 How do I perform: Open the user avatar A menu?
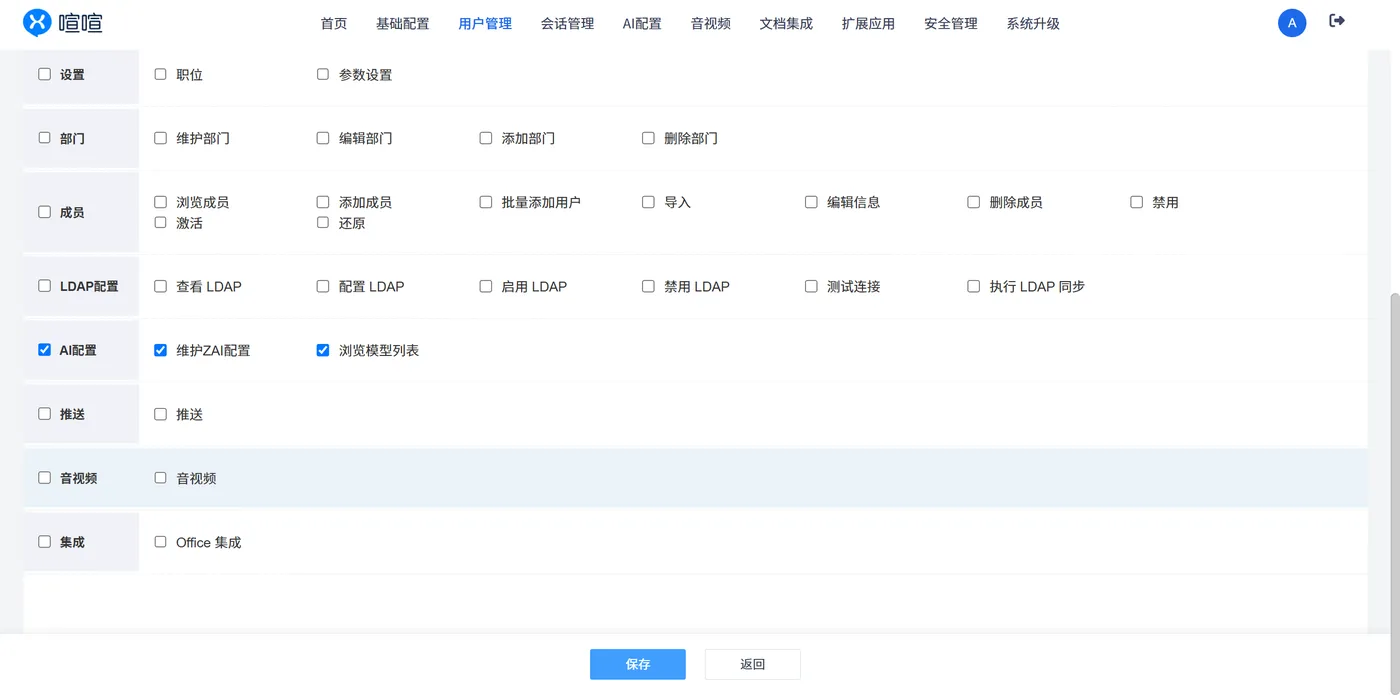click(x=1292, y=23)
